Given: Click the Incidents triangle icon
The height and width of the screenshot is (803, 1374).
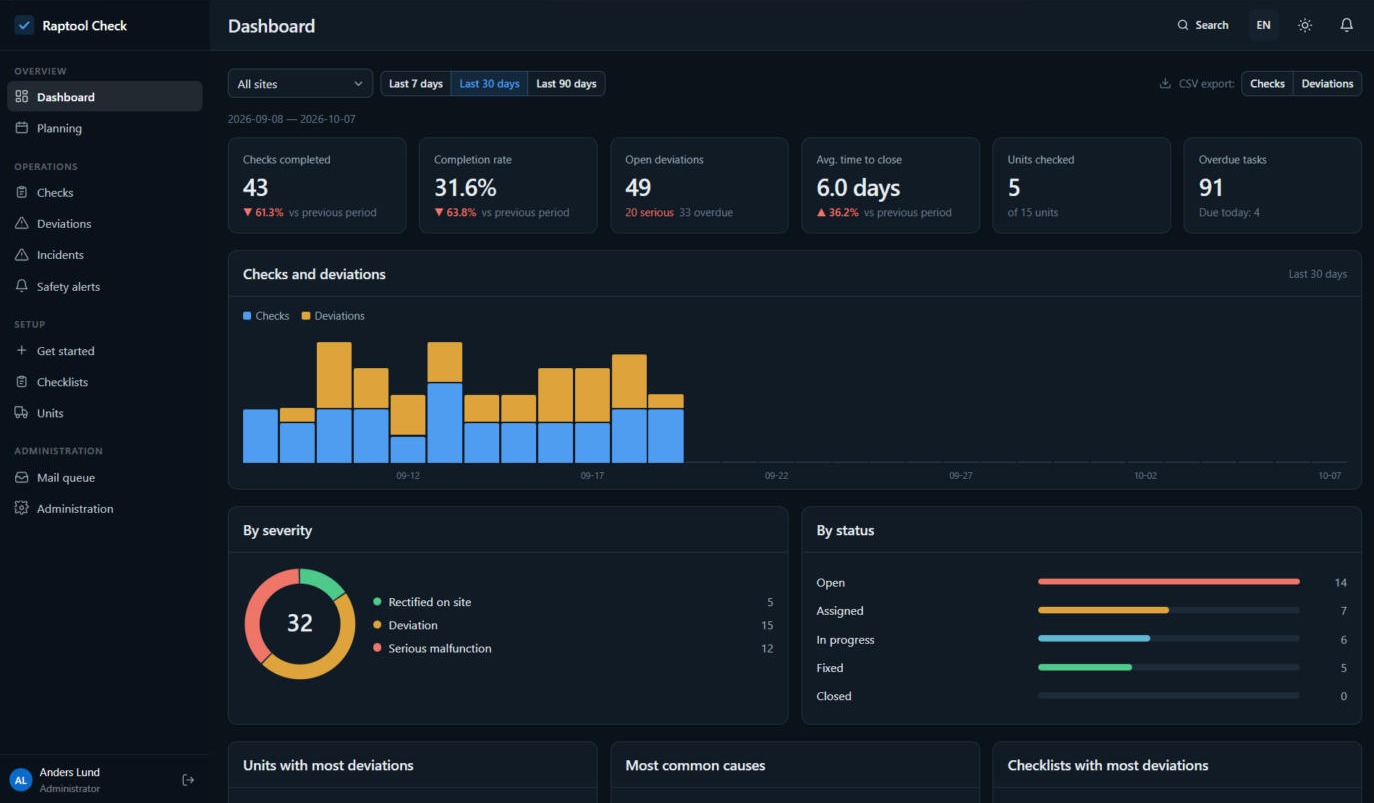Looking at the screenshot, I should click(22, 255).
